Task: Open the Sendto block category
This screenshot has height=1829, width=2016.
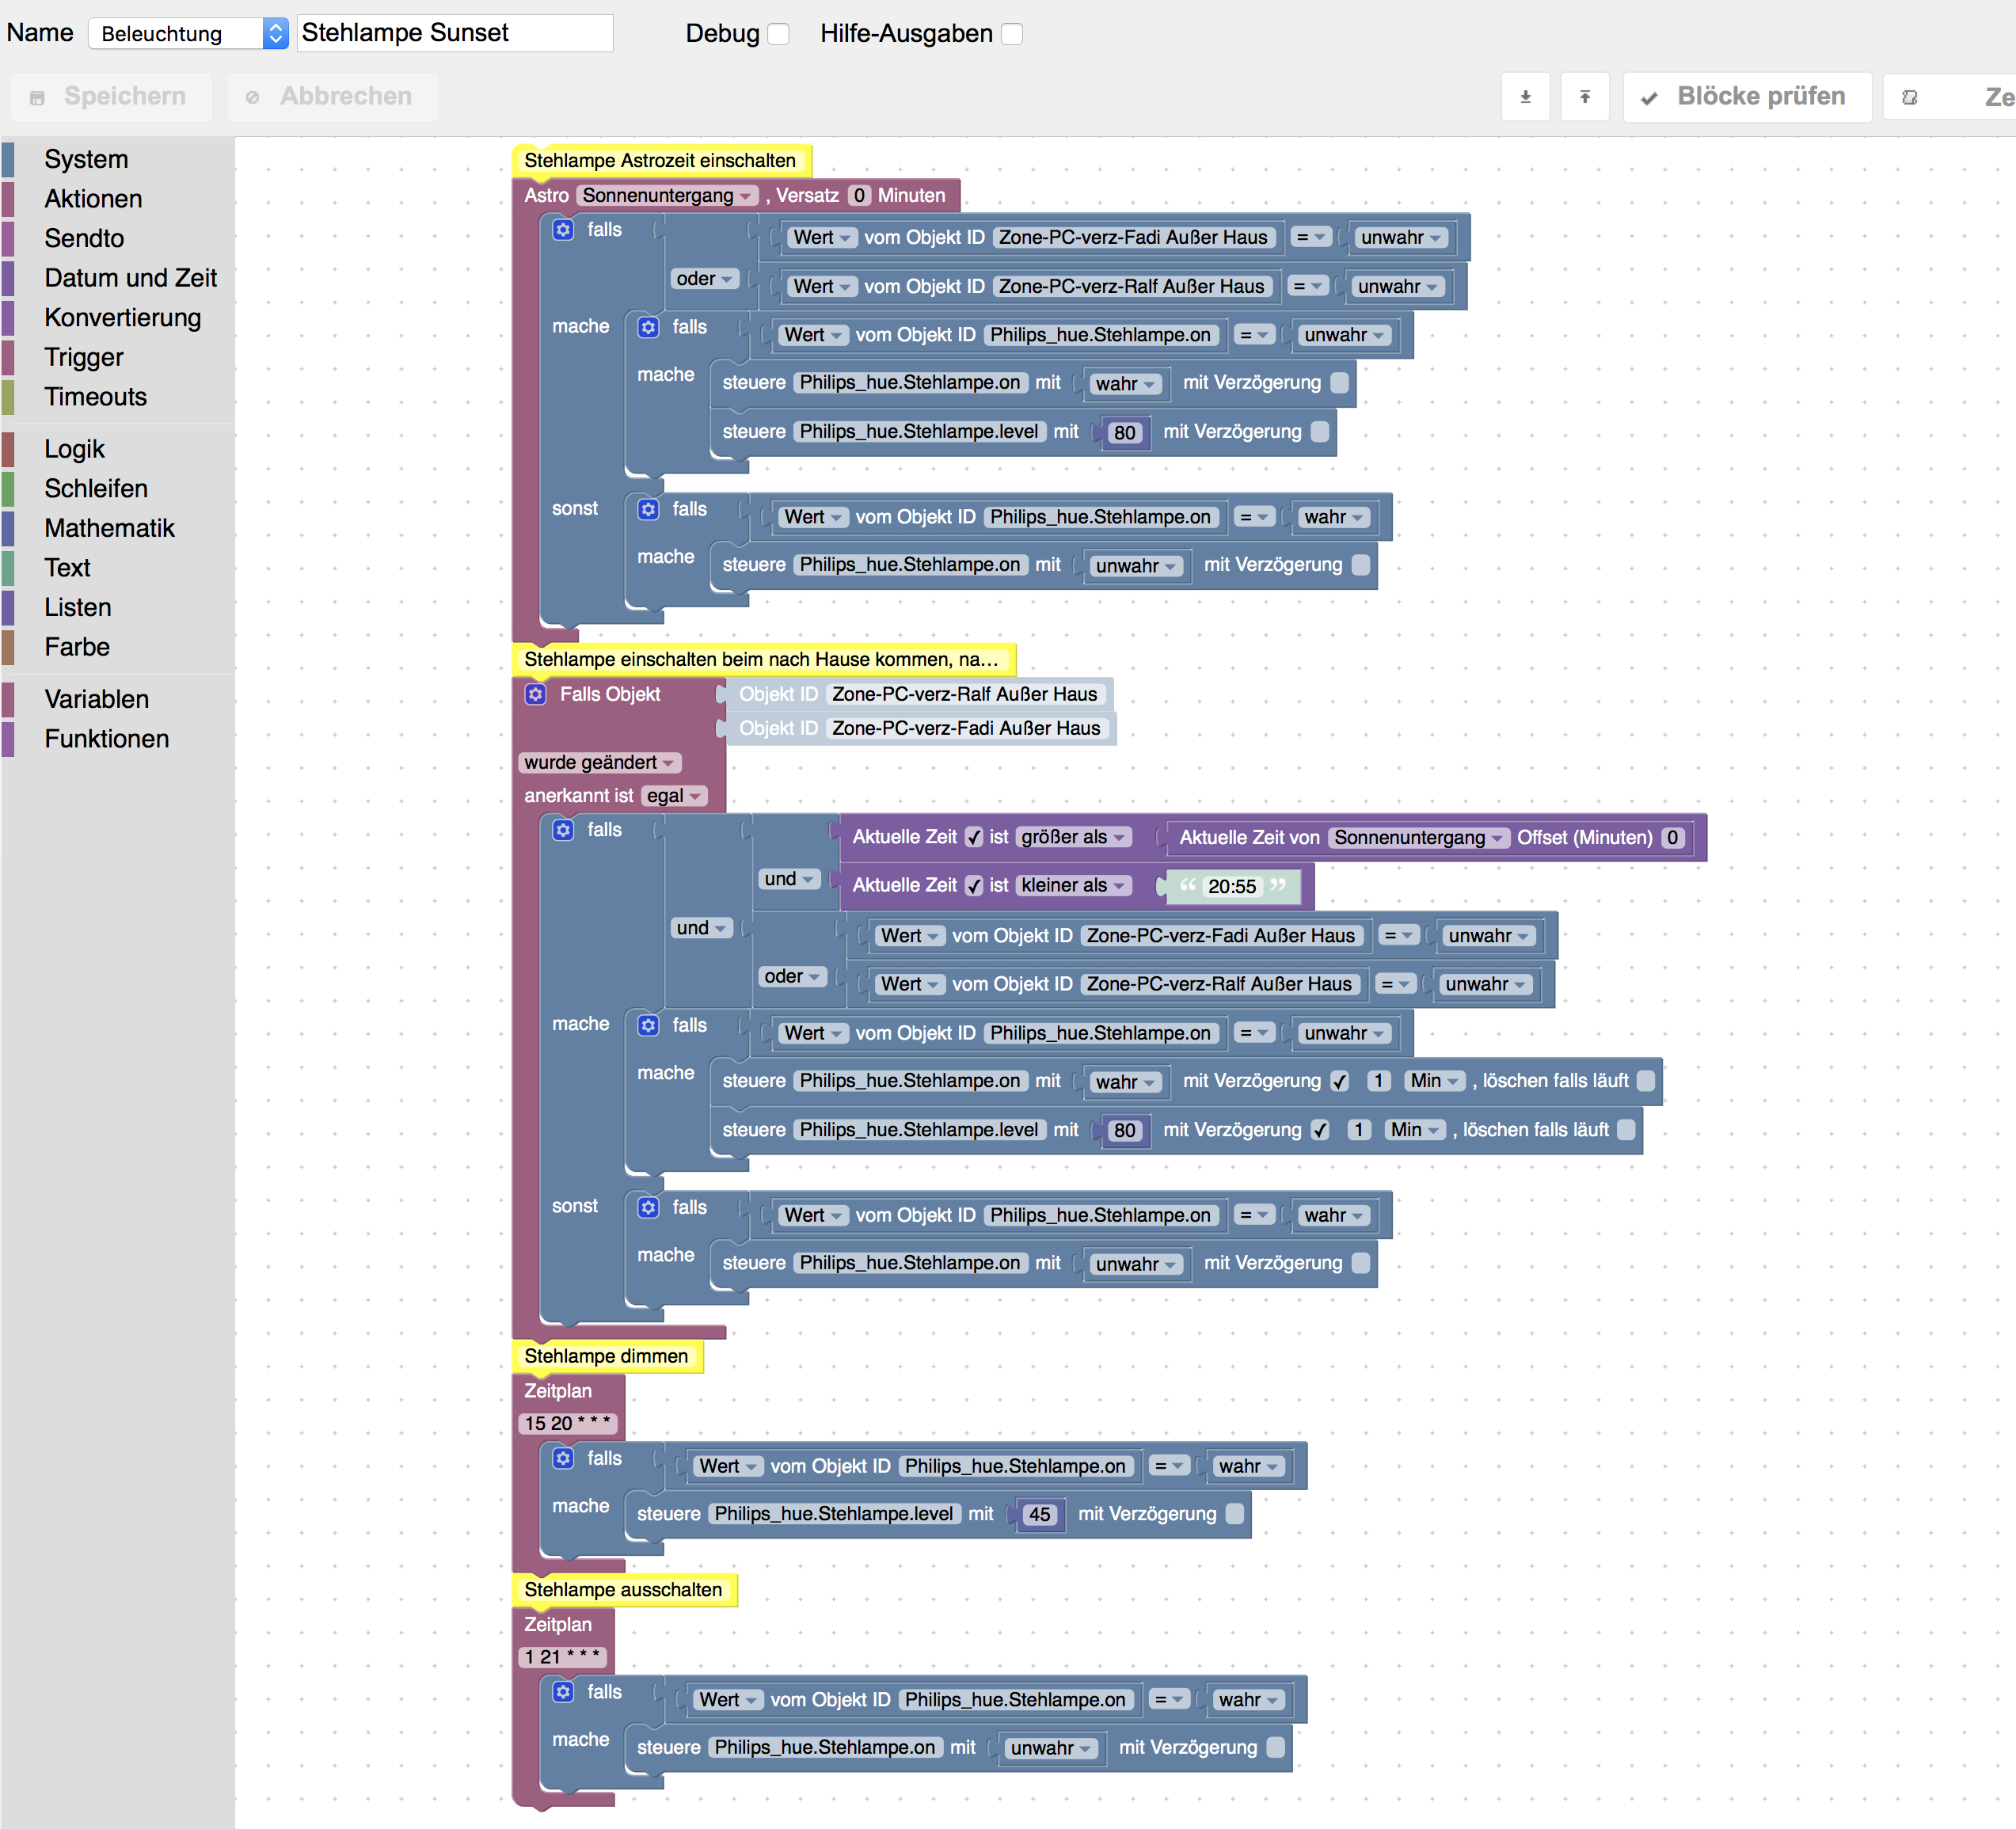Action: (x=84, y=238)
